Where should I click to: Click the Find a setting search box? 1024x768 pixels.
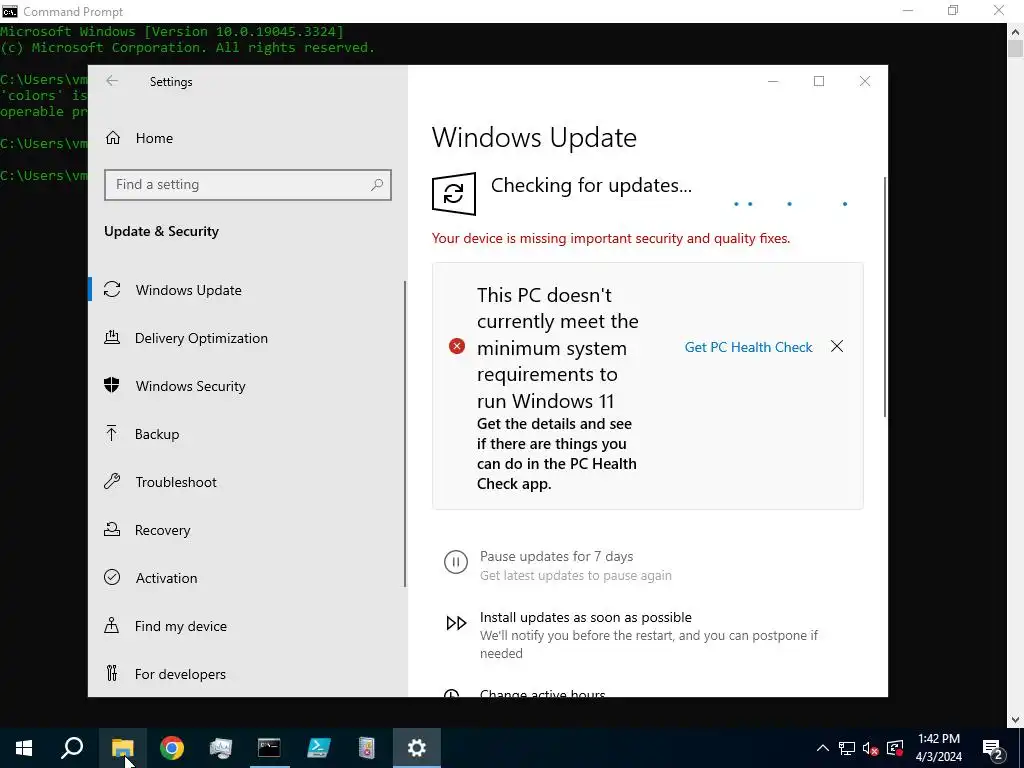coord(248,185)
